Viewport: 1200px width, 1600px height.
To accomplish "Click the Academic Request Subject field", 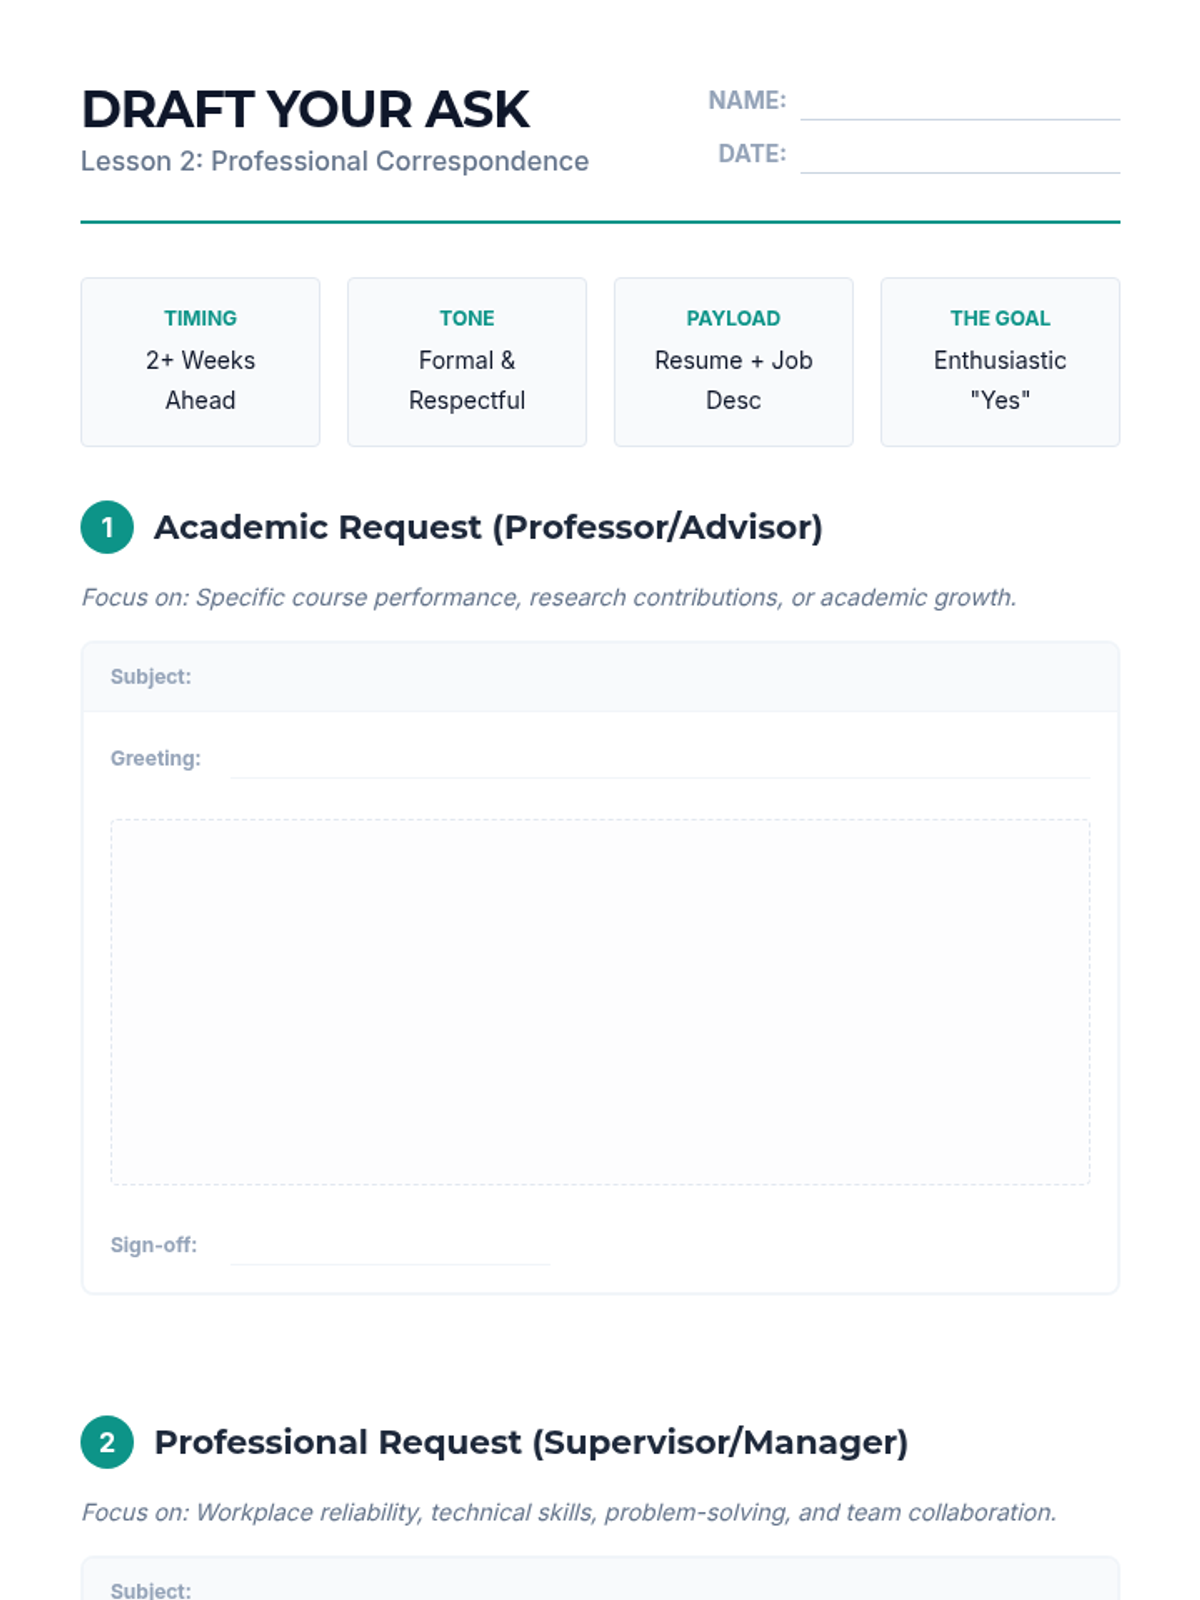I will click(600, 677).
